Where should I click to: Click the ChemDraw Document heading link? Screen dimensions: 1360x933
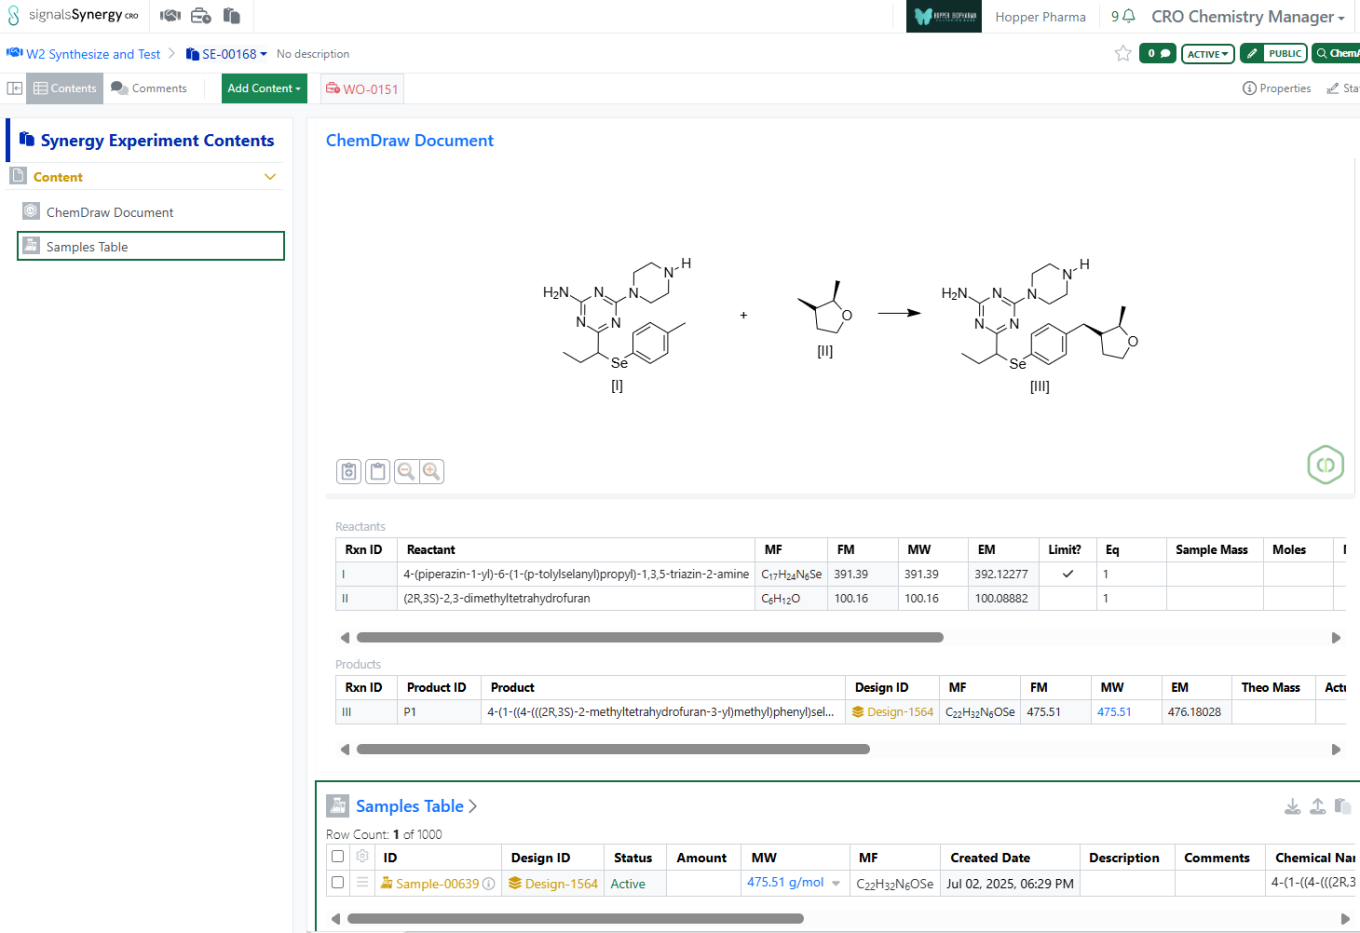pos(410,140)
